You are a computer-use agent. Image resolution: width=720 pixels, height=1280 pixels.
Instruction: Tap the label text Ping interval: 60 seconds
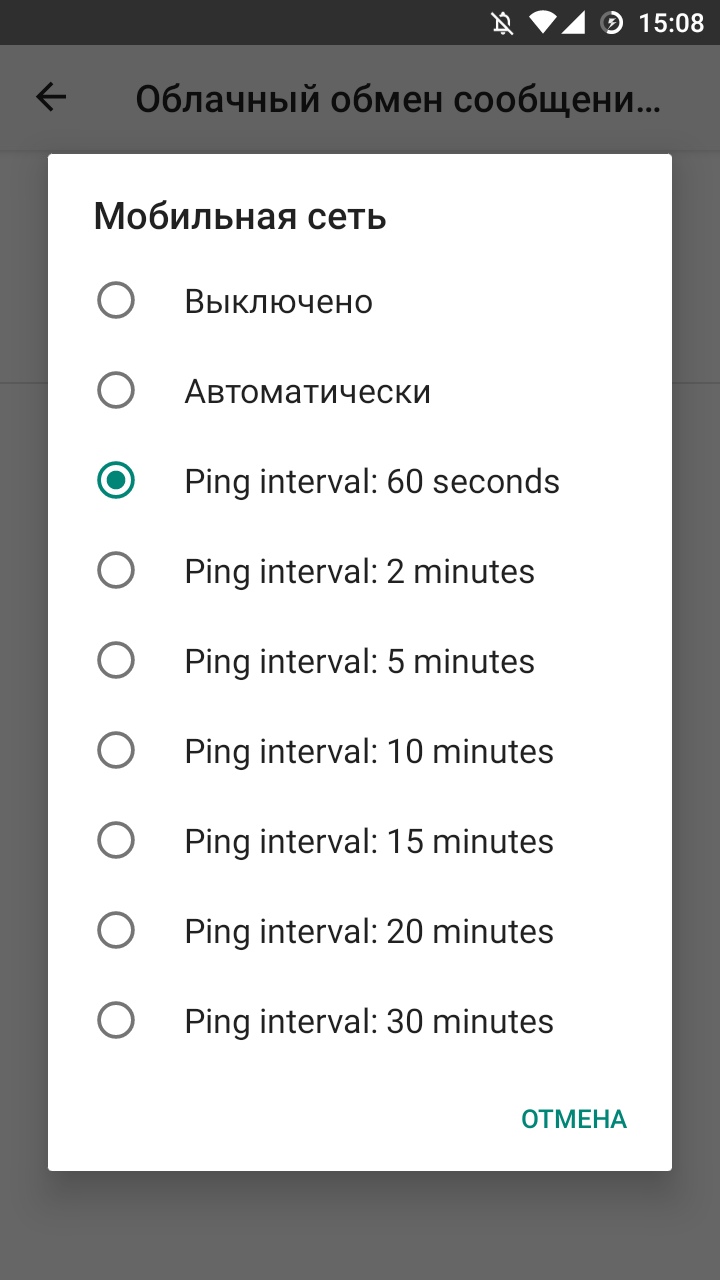371,480
